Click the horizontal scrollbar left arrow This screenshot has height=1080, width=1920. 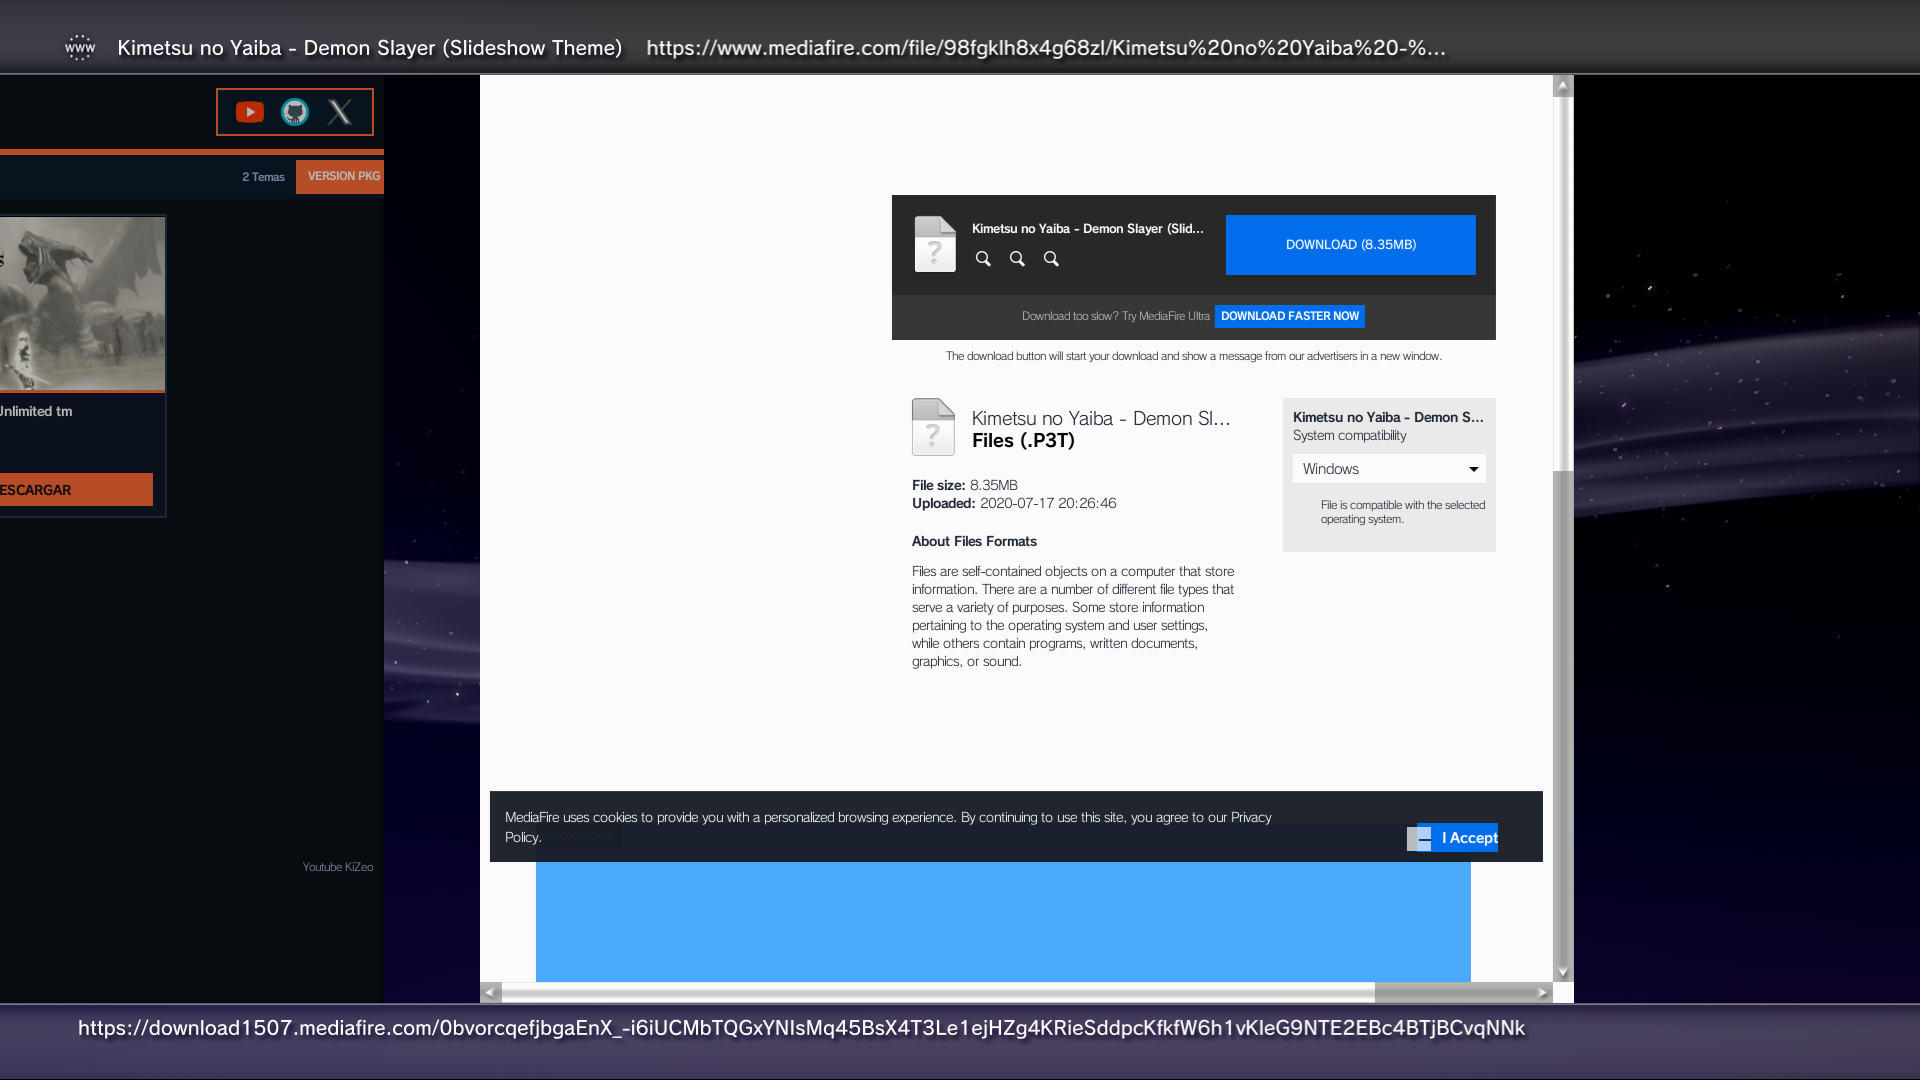click(x=490, y=993)
